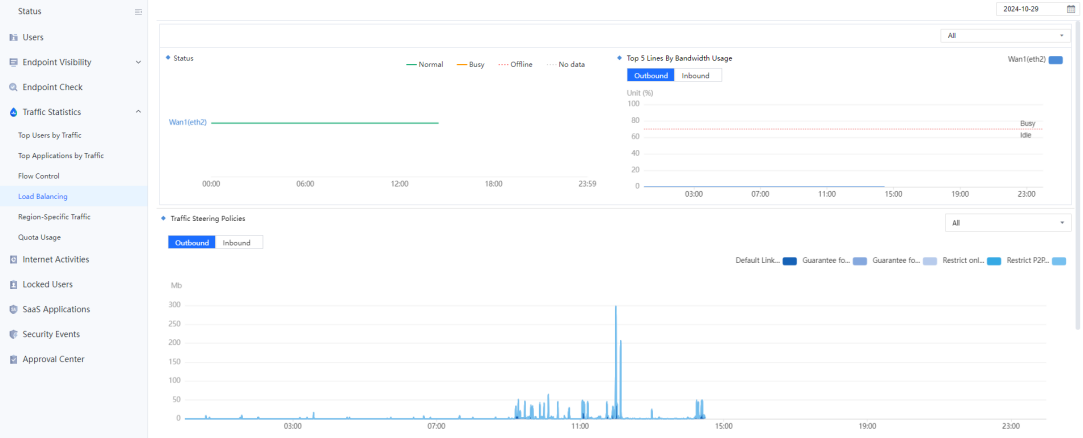Open the Traffic Steering Policies All dropdown
Image resolution: width=1083 pixels, height=438 pixels.
(1009, 223)
